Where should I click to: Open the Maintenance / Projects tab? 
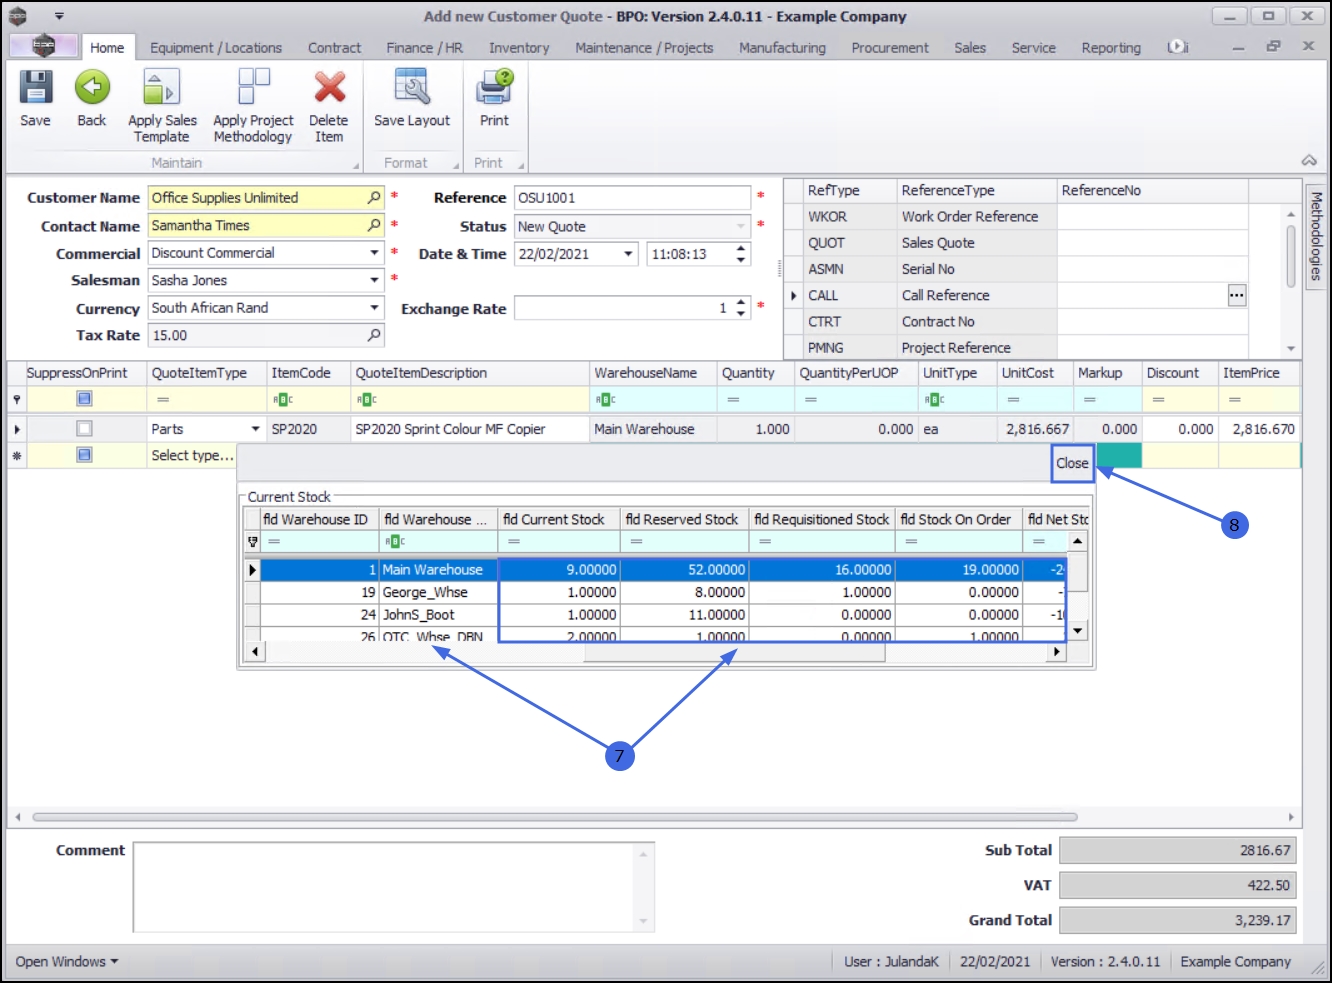(x=644, y=48)
